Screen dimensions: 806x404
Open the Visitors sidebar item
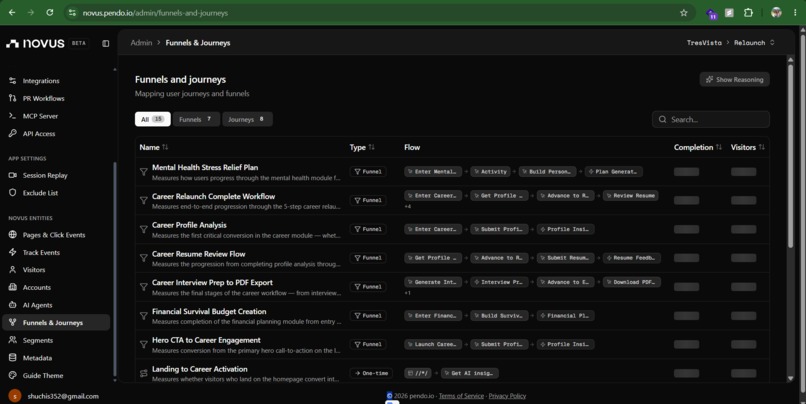tap(34, 270)
